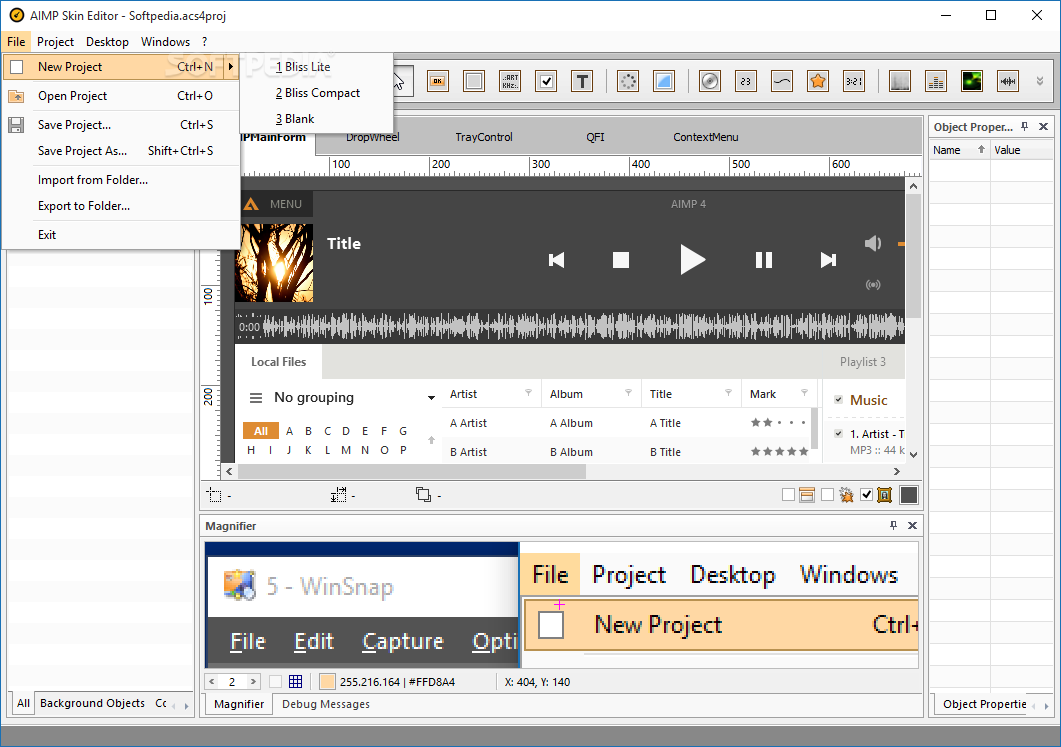This screenshot has width=1061, height=747.
Task: Select the equalizer bars element tool
Action: tap(936, 82)
